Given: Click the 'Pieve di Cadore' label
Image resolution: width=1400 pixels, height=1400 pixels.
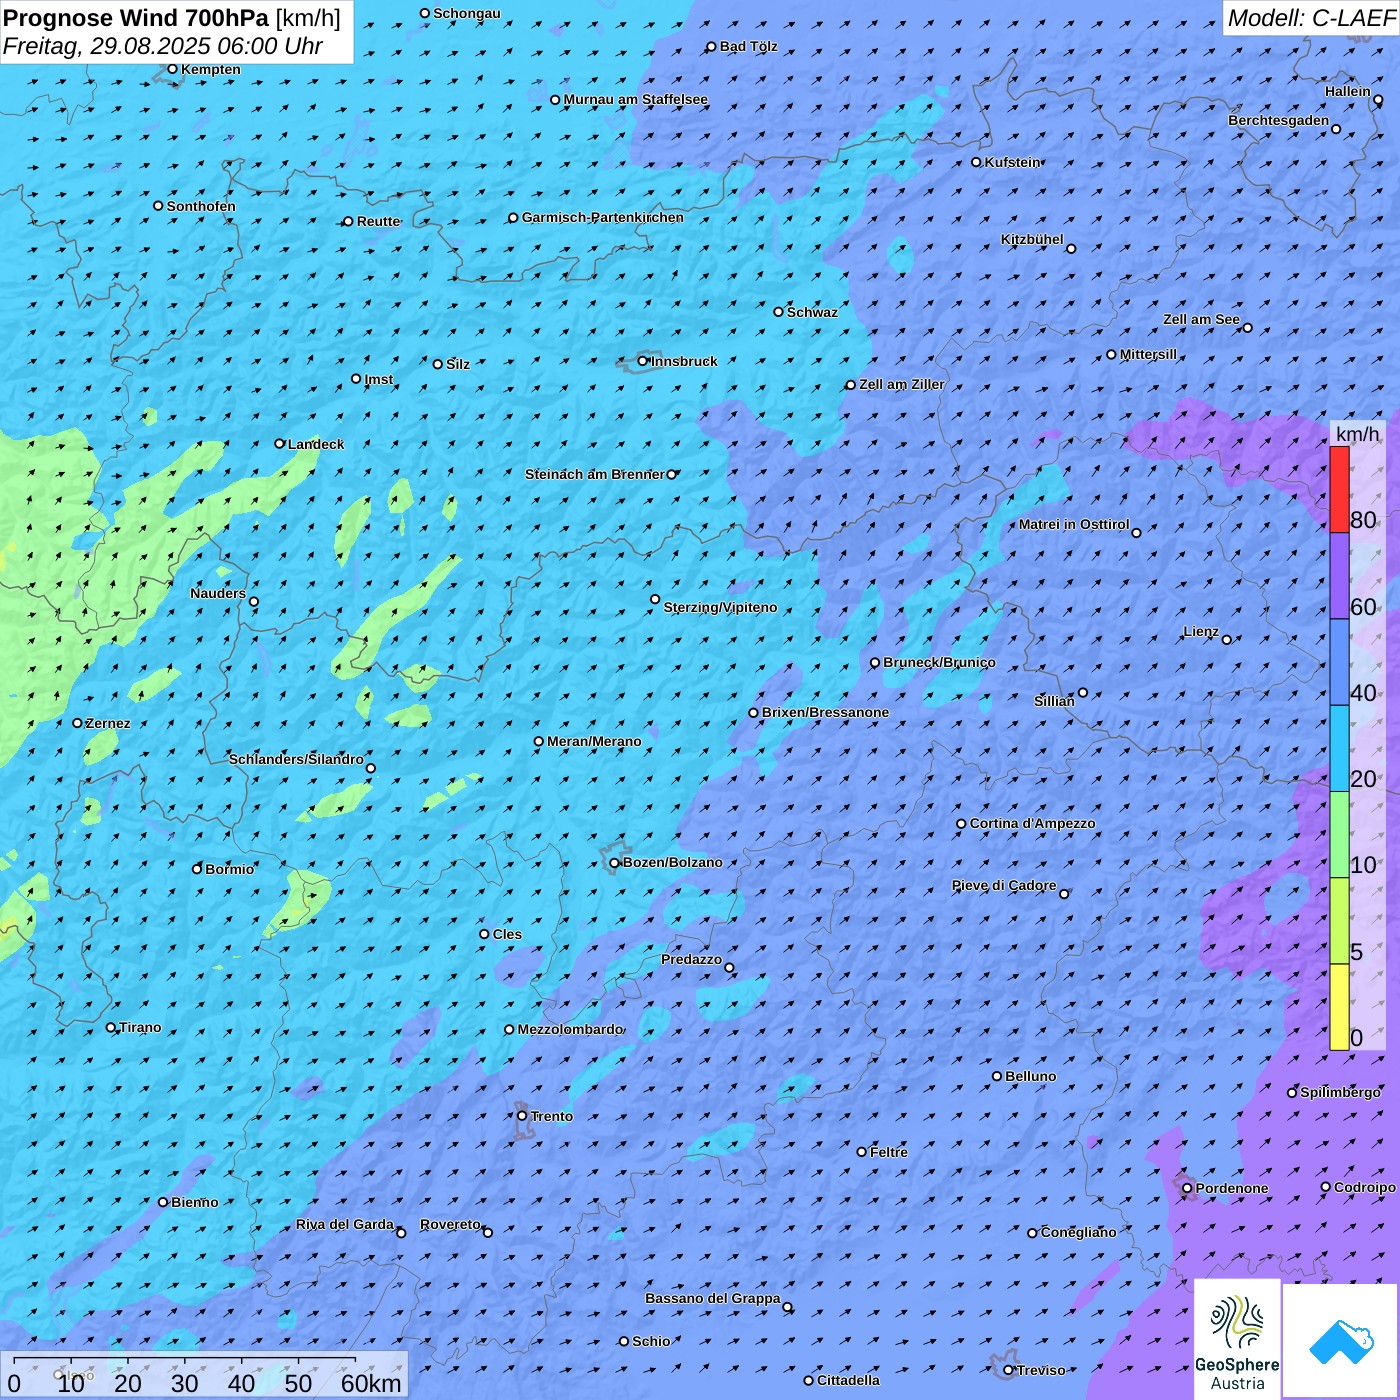Looking at the screenshot, I should [1004, 885].
